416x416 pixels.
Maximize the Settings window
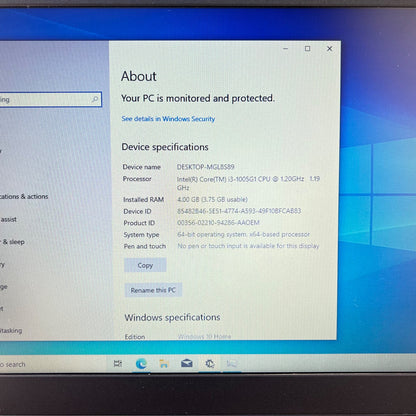[x=307, y=49]
